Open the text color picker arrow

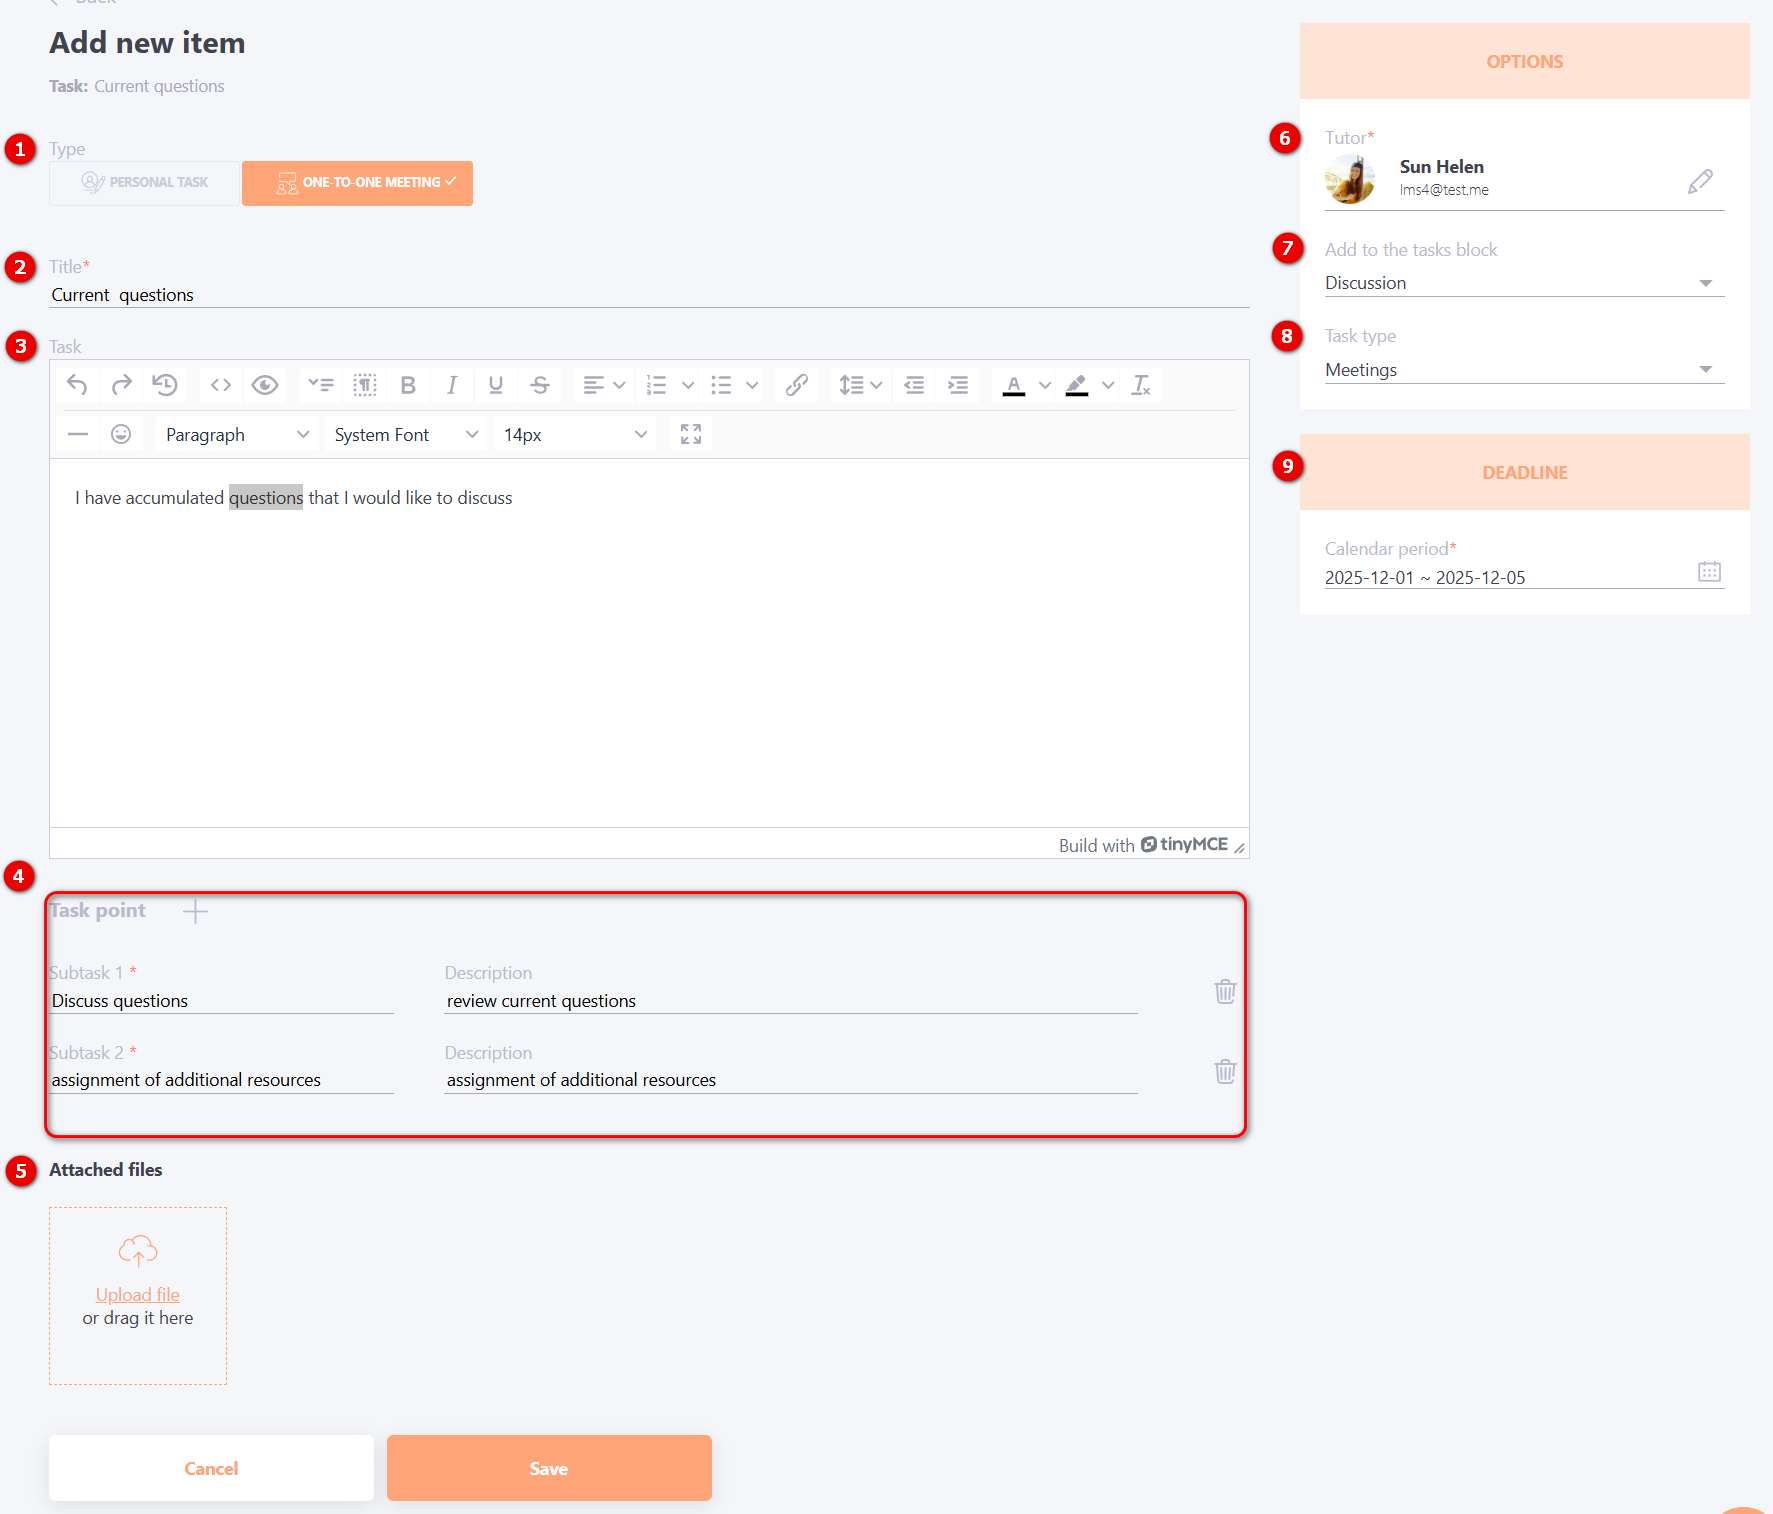coord(1045,385)
